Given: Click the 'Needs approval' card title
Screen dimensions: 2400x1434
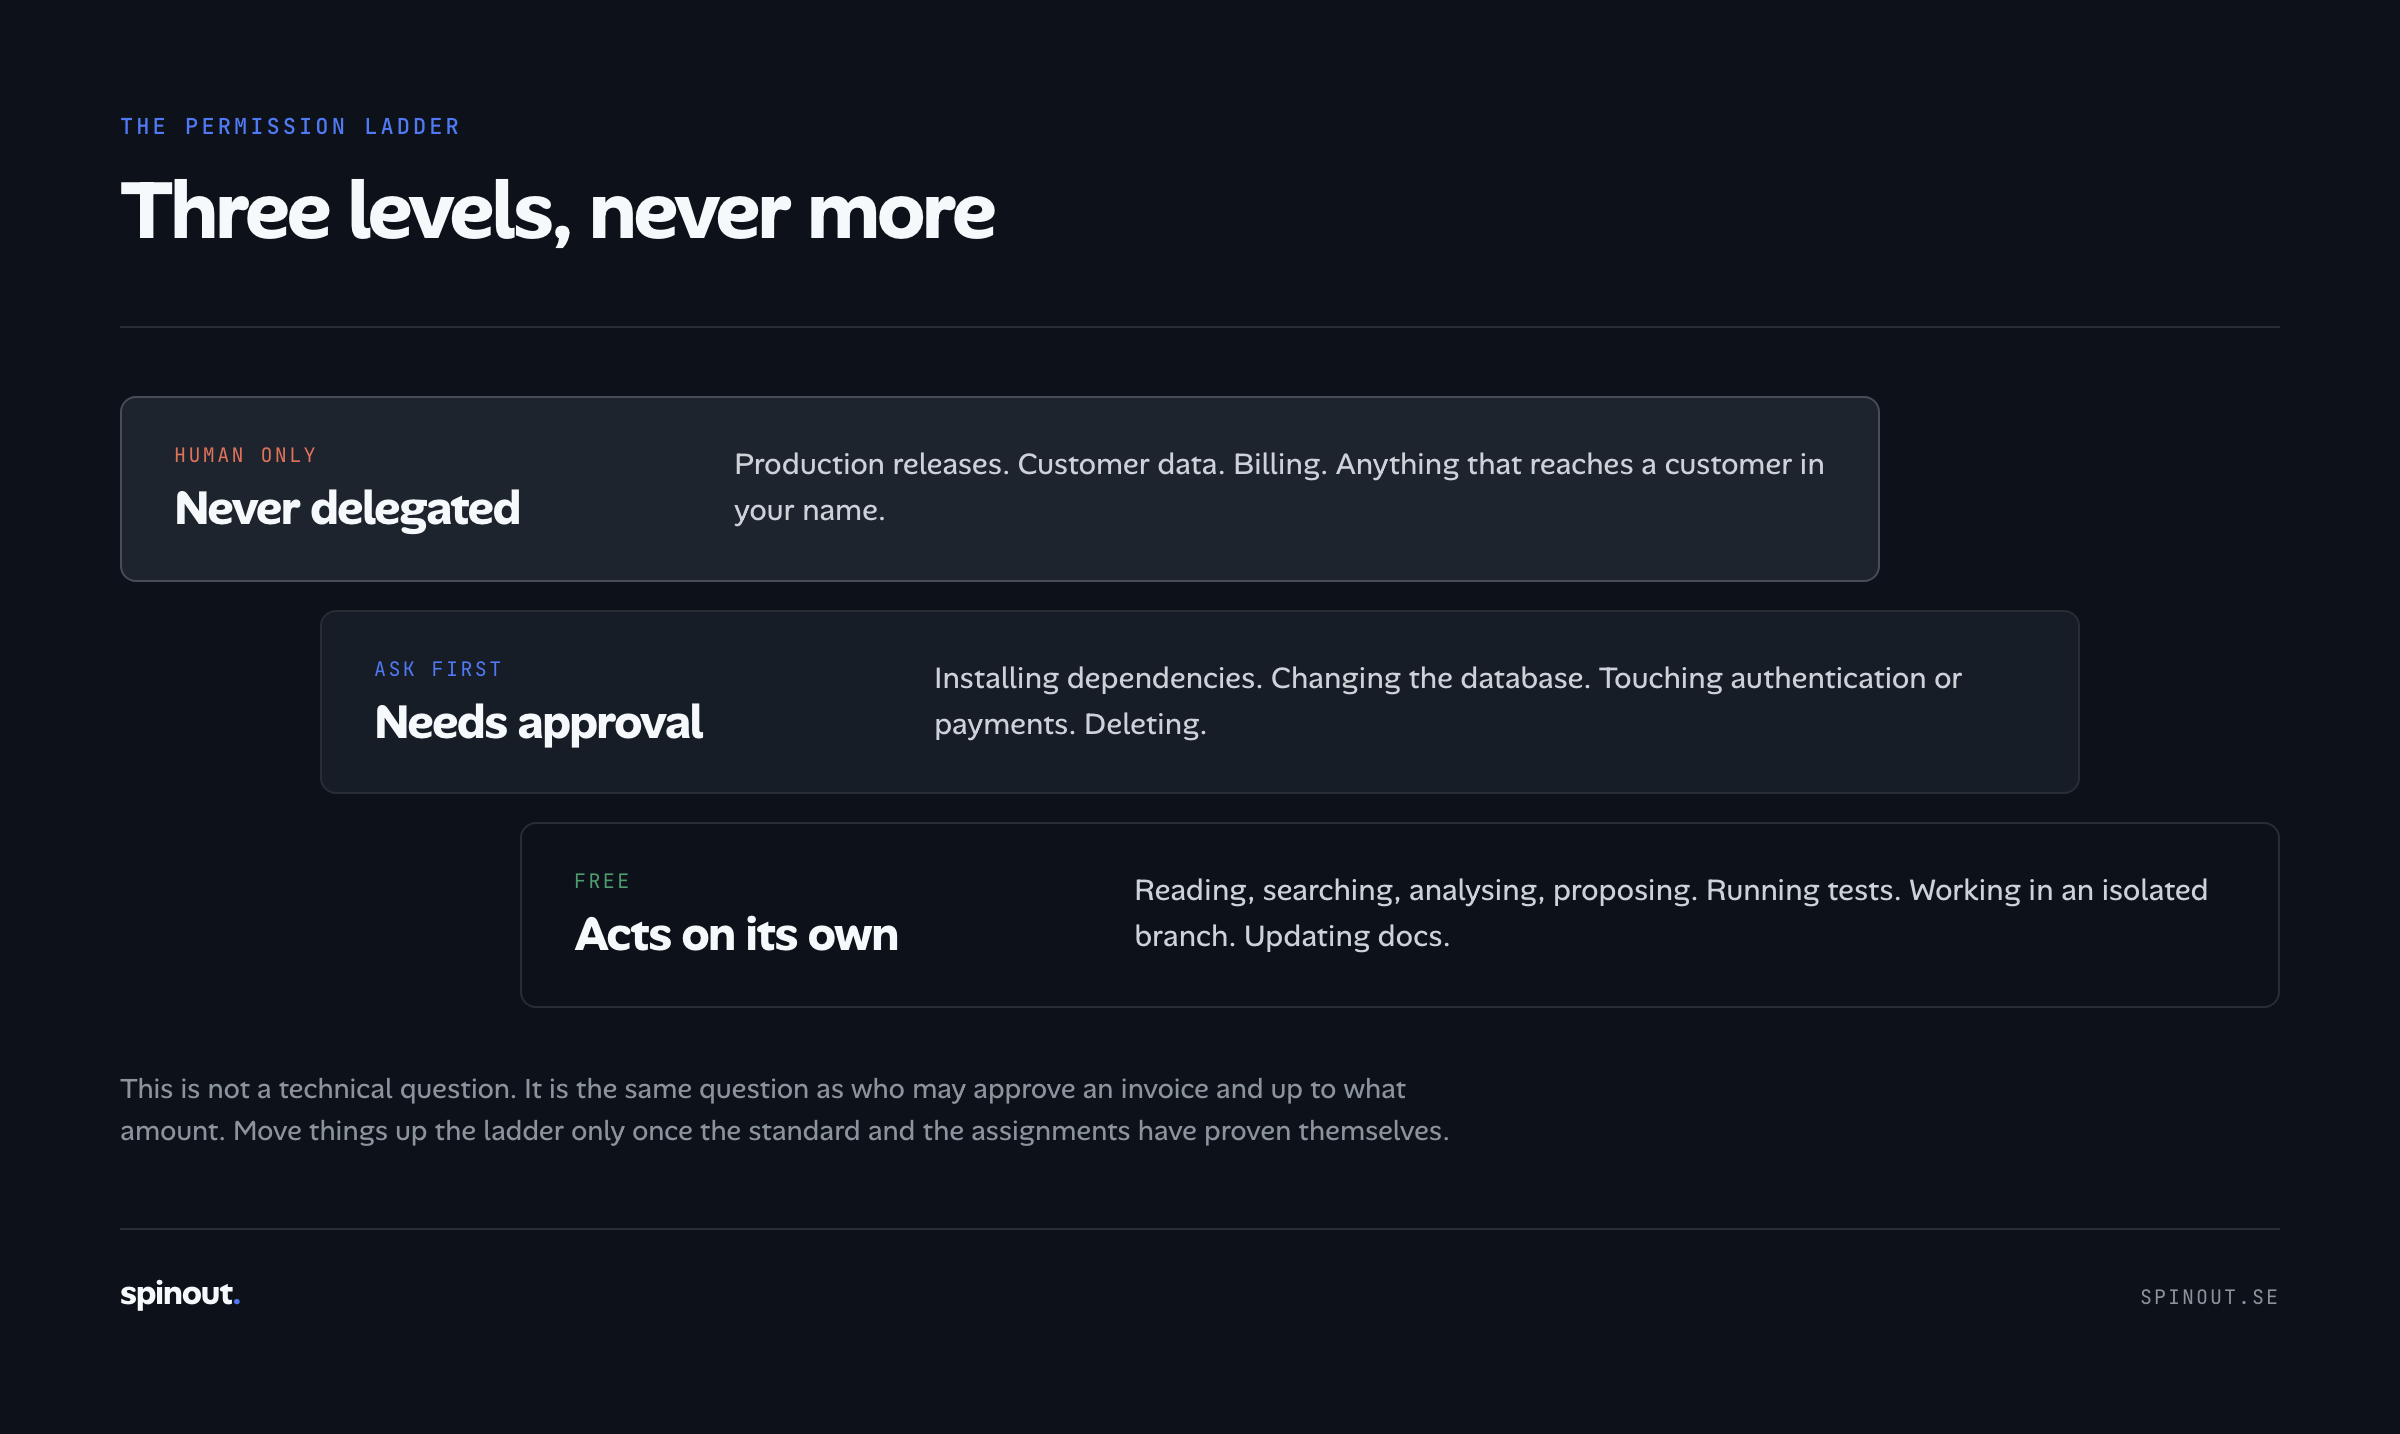Looking at the screenshot, I should [x=538, y=722].
